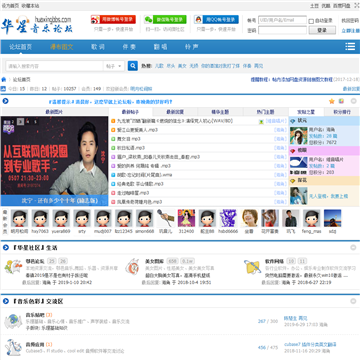Image resolution: width=360 pixels, height=360 pixels.
Task: Click the blue announcement text link
Action: pos(111,101)
